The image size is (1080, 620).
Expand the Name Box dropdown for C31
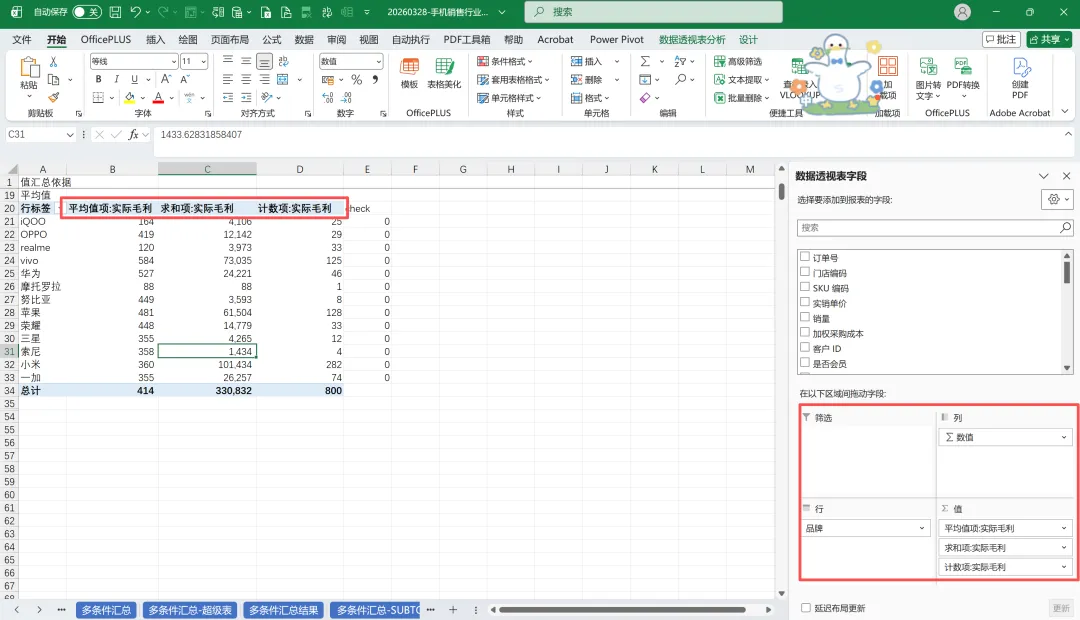coord(70,135)
